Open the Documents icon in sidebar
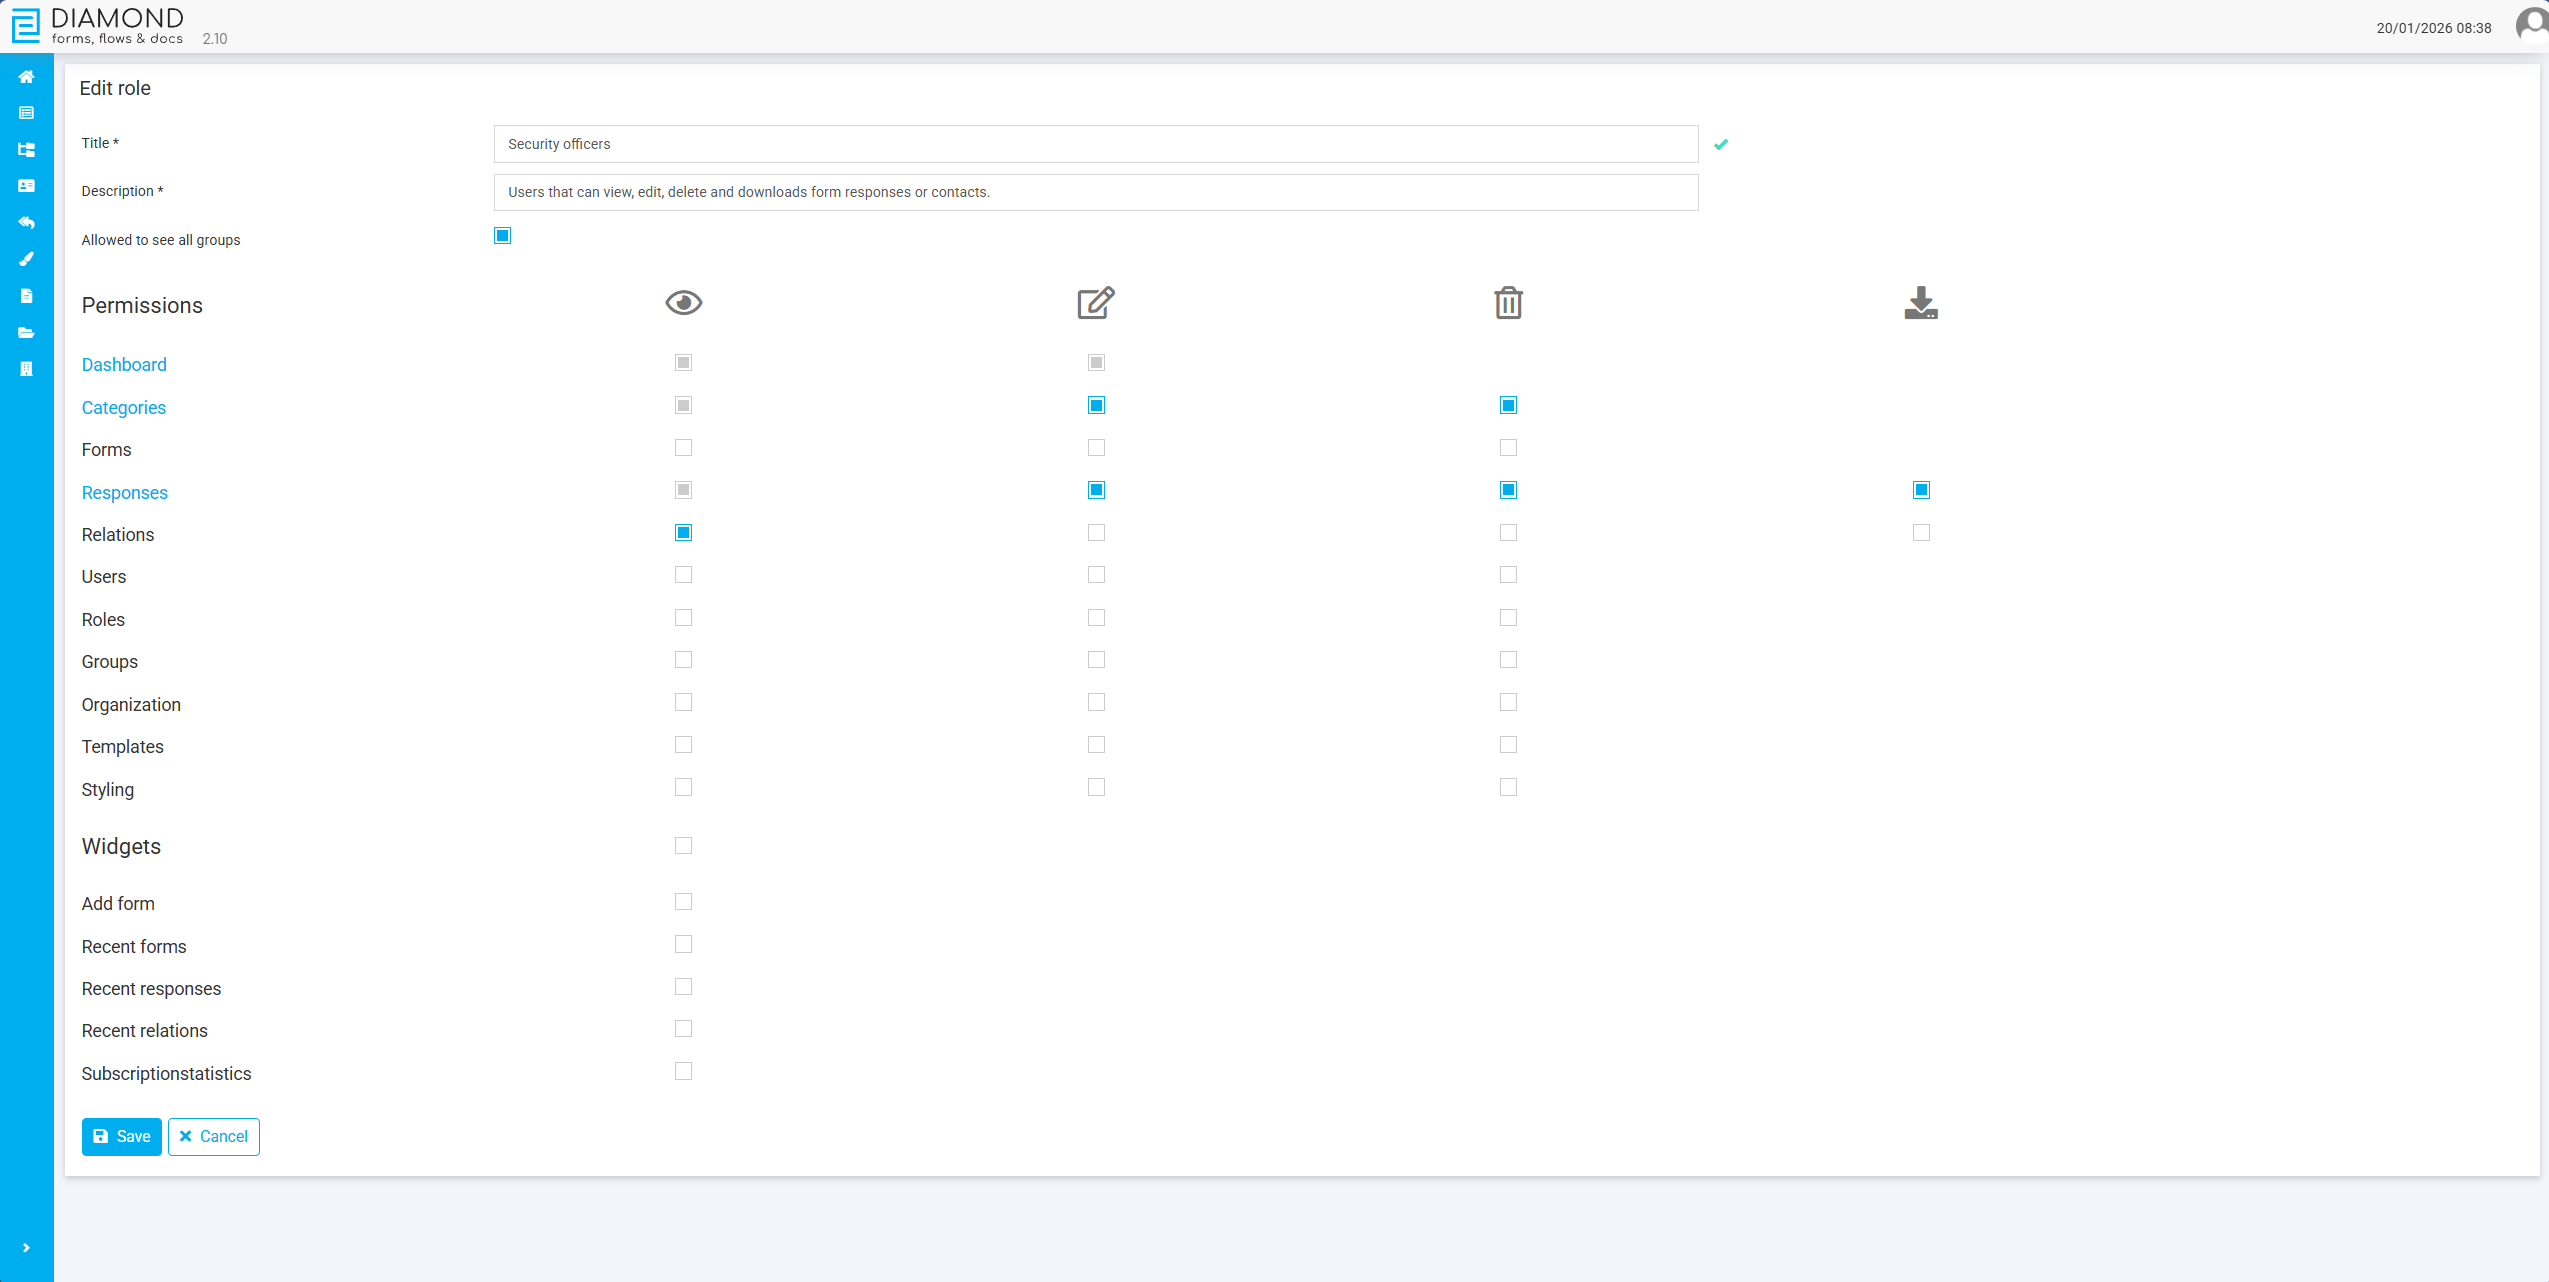The height and width of the screenshot is (1282, 2549). (x=27, y=295)
